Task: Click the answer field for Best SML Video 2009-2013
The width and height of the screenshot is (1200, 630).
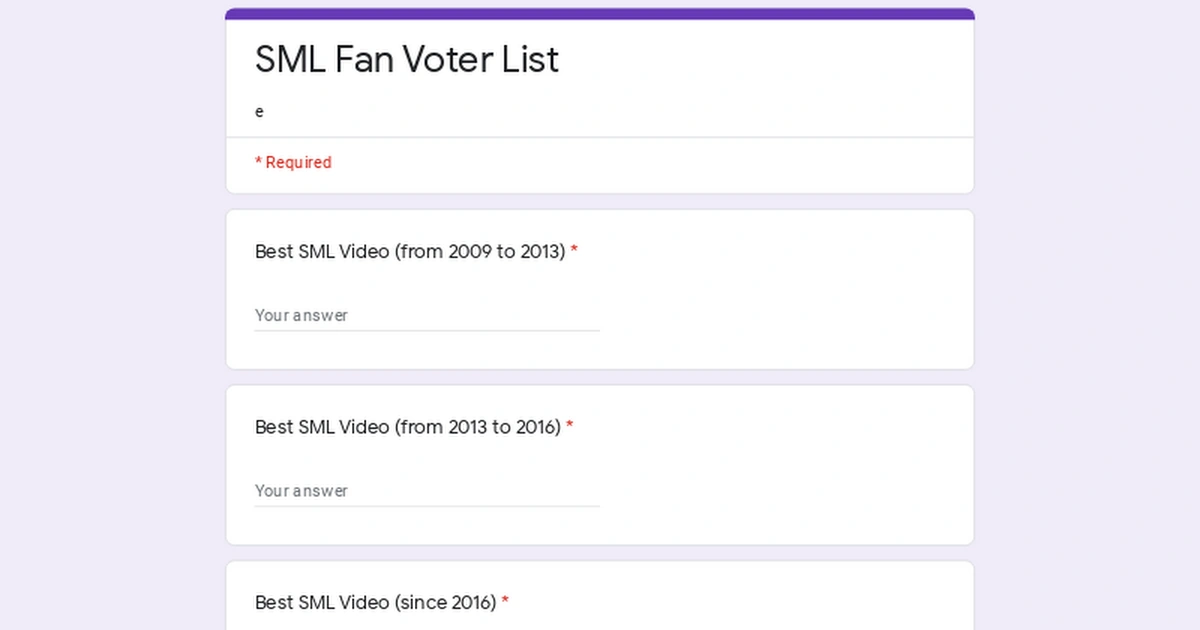Action: click(427, 315)
